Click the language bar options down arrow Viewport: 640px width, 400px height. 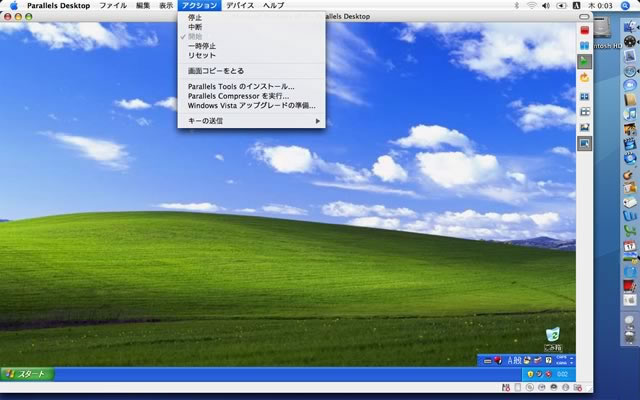click(572, 362)
